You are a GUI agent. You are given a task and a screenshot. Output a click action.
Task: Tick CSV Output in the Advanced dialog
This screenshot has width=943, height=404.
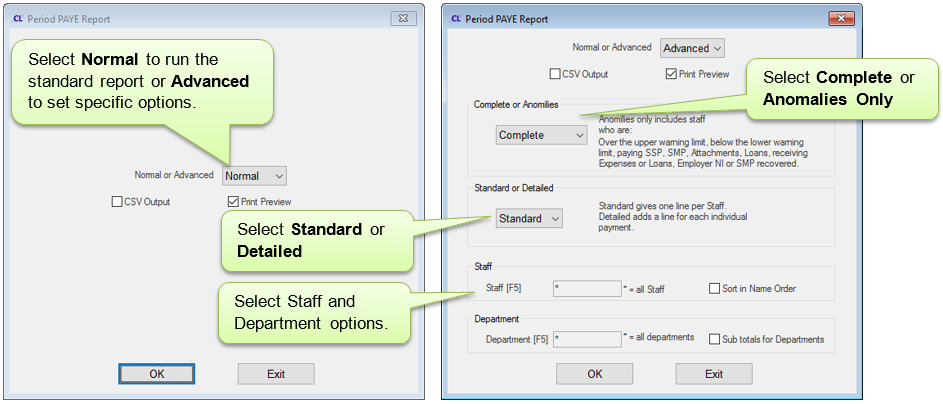554,75
